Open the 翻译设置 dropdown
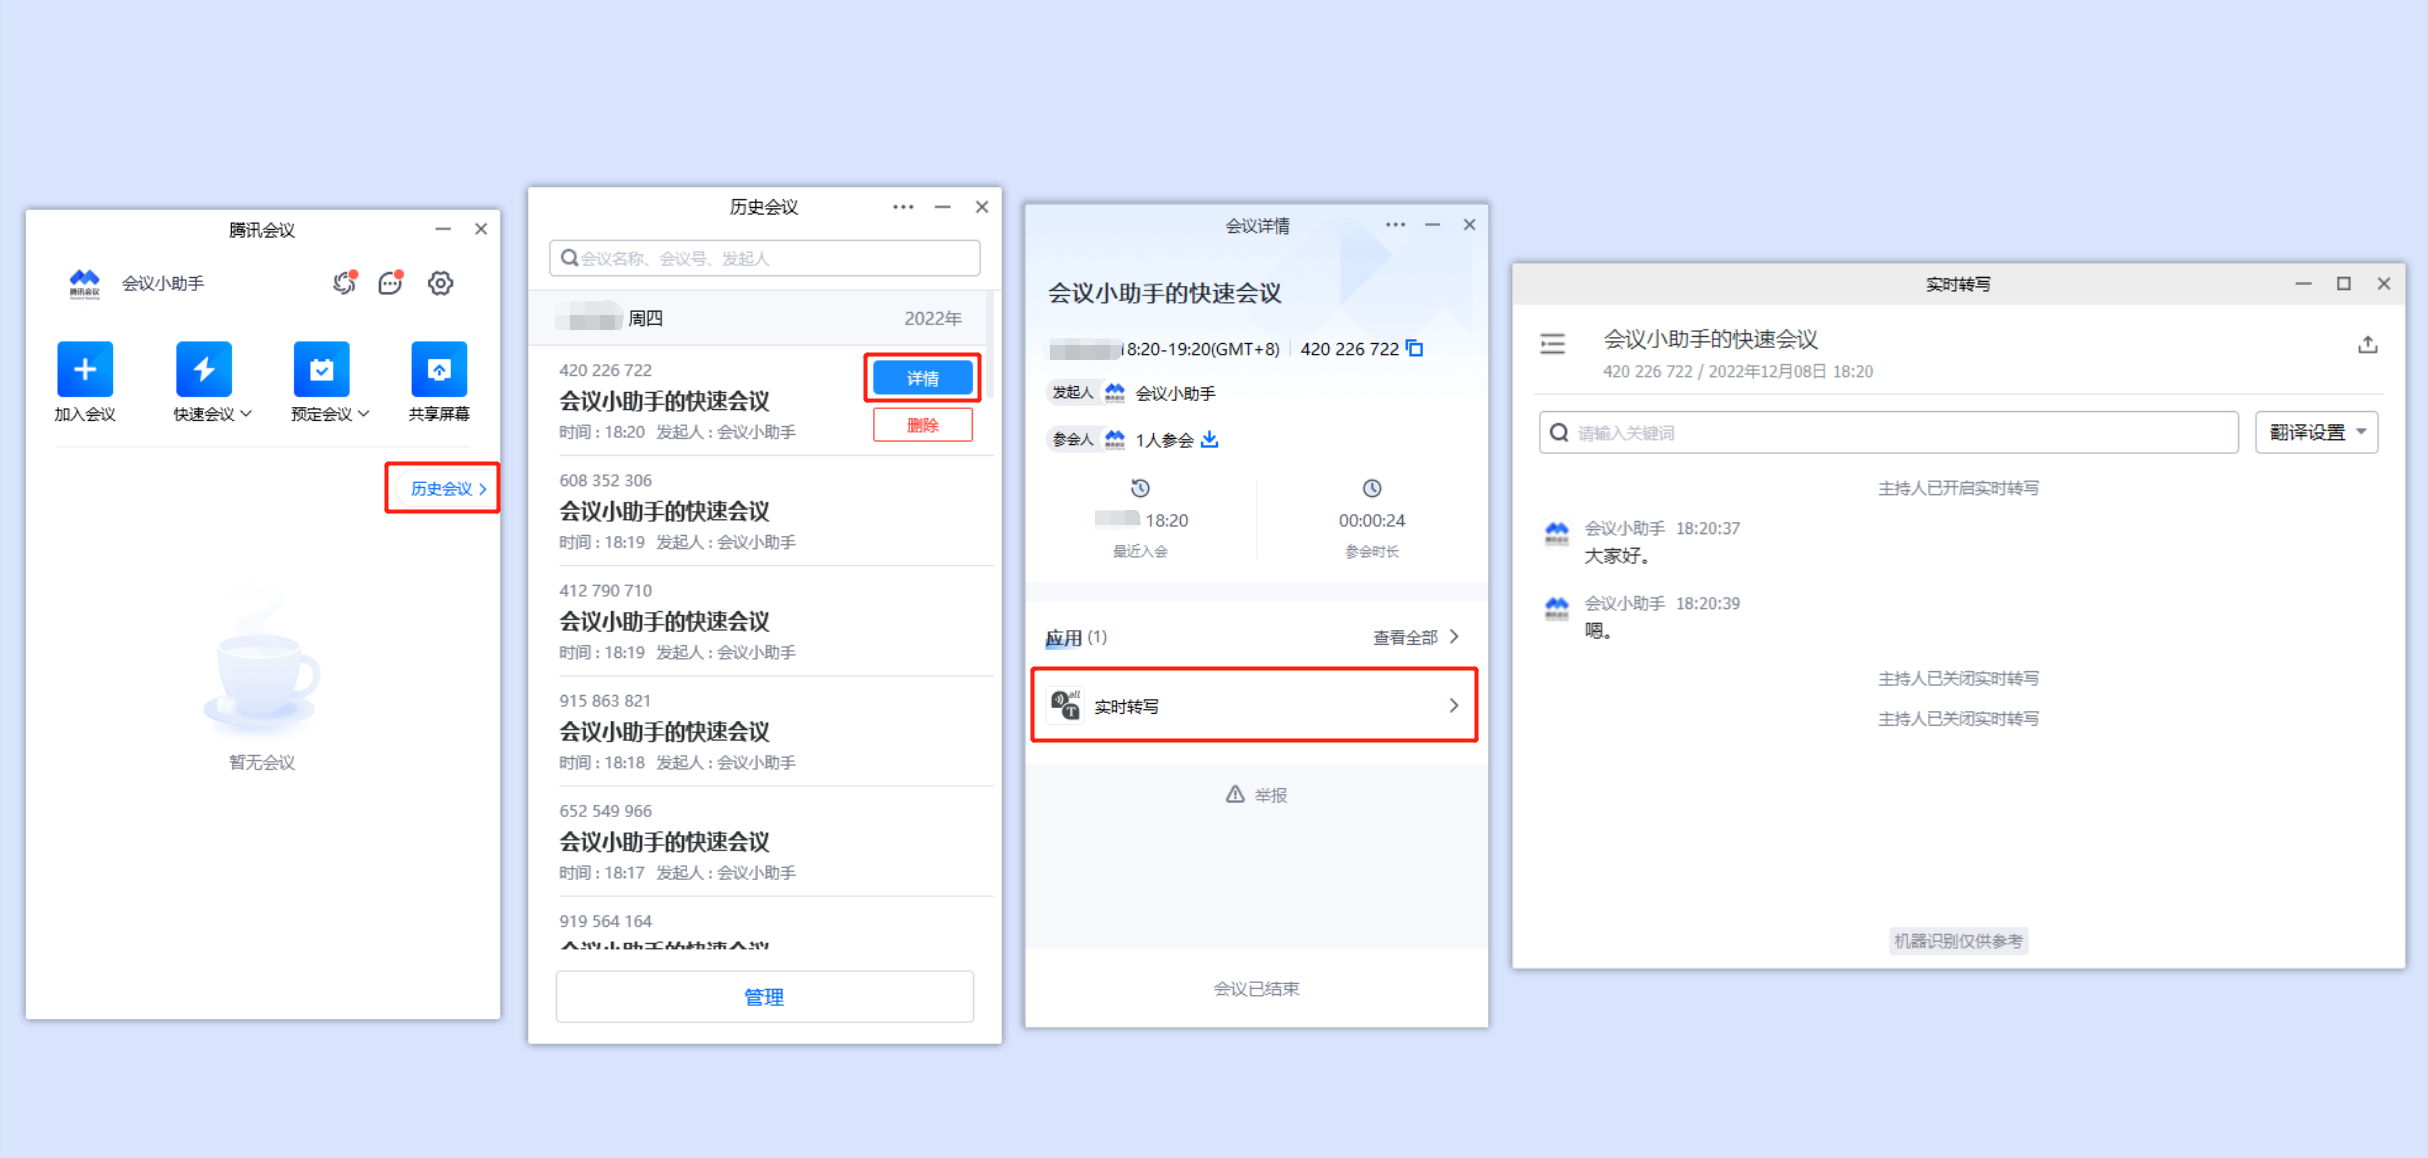2428x1158 pixels. (x=2317, y=432)
